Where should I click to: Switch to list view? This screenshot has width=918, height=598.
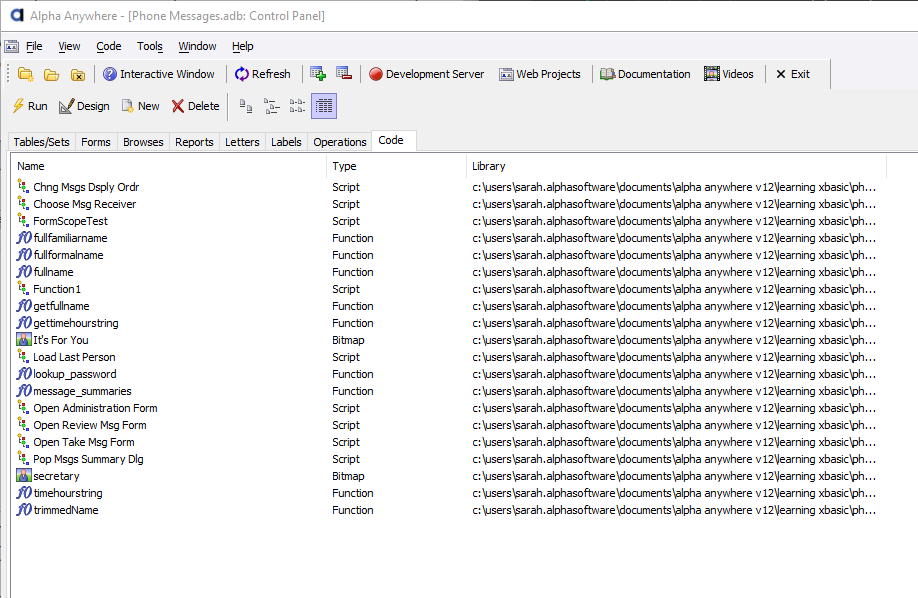click(297, 107)
